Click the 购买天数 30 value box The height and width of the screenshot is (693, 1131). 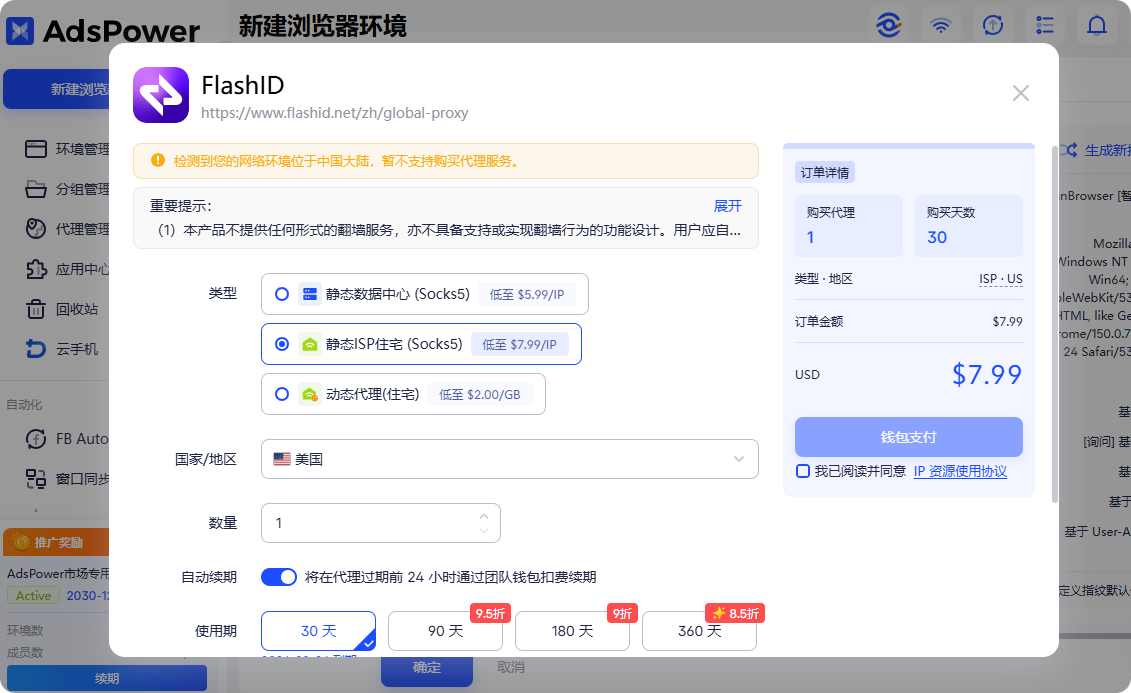pyautogui.click(x=969, y=226)
